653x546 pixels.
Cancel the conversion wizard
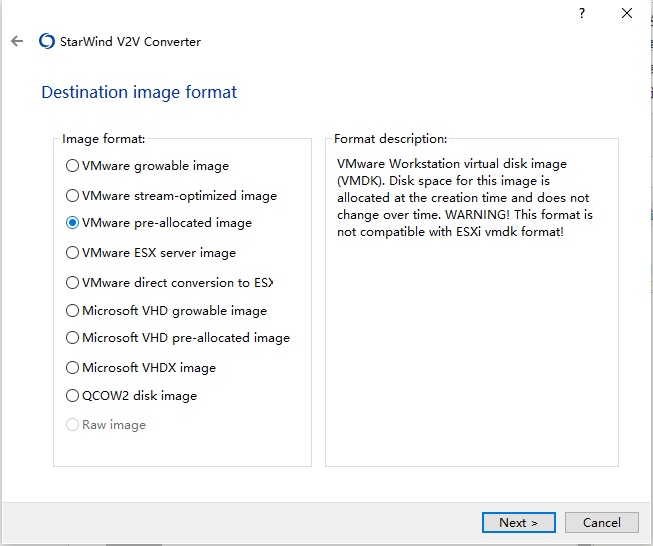pos(601,522)
